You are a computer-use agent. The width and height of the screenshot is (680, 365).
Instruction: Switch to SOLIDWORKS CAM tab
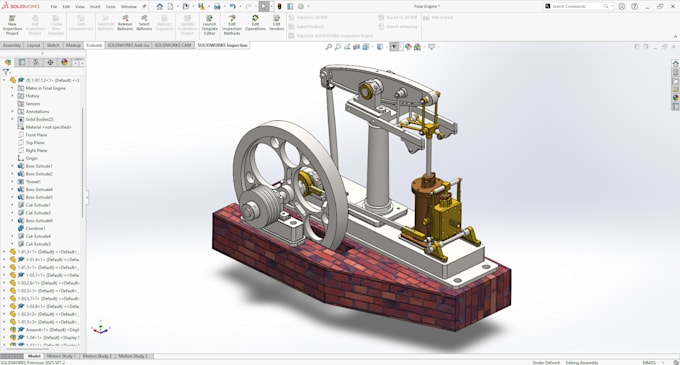coord(173,45)
